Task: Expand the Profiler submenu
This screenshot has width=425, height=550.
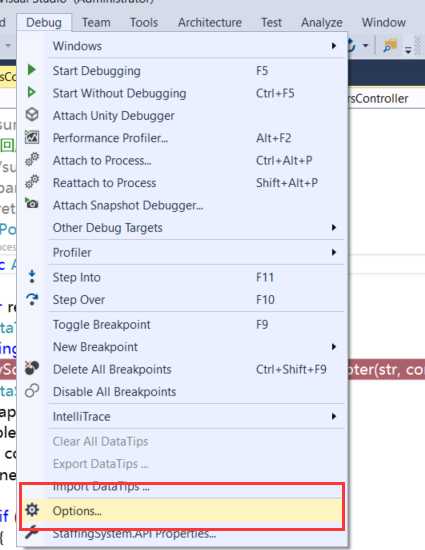Action: pos(196,253)
